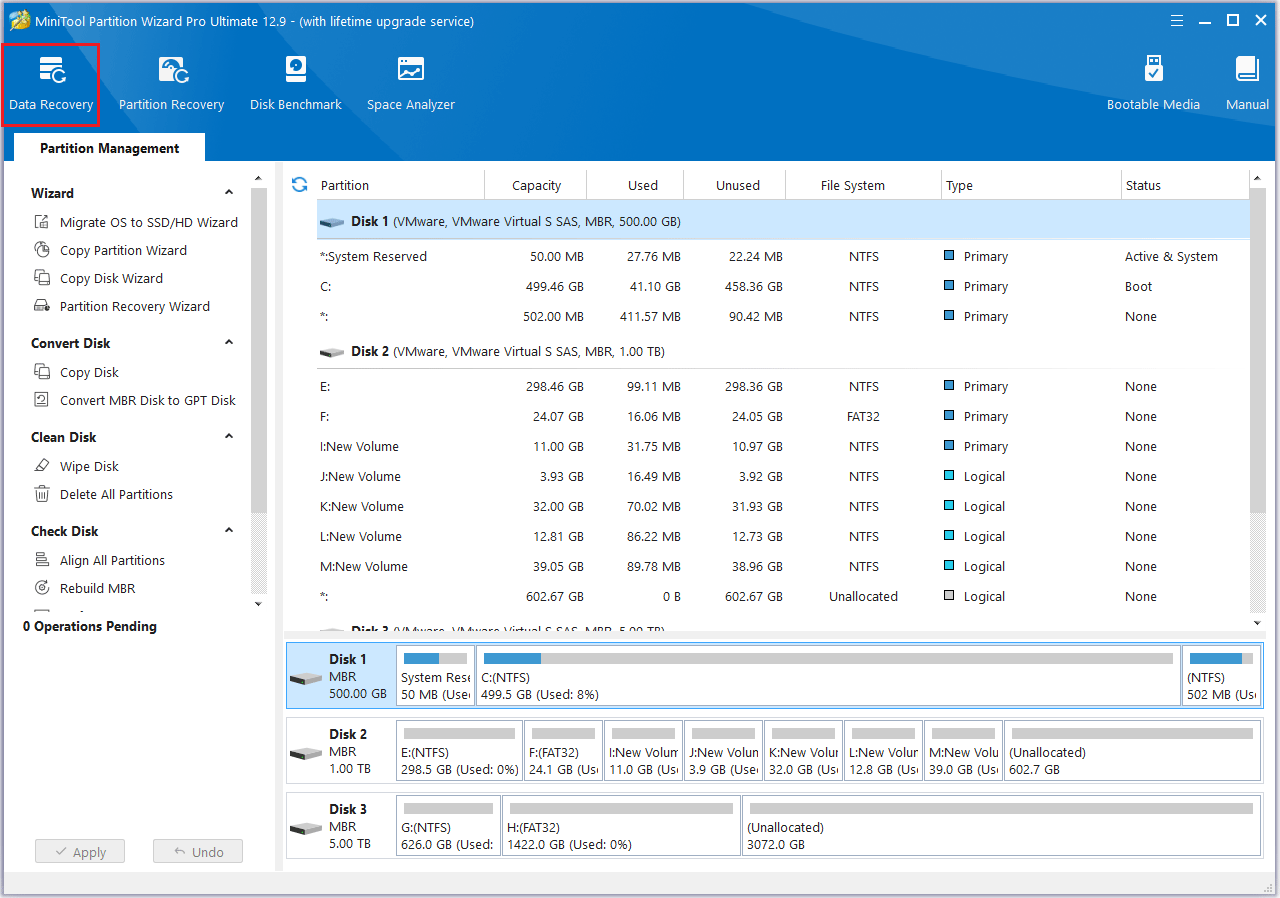The height and width of the screenshot is (898, 1280).
Task: Open the title bar hamburger menu
Action: pyautogui.click(x=1177, y=20)
